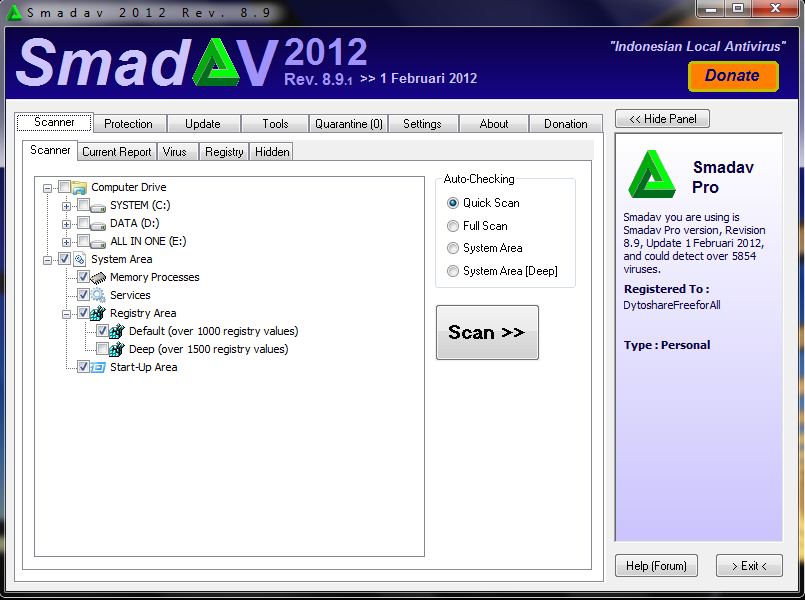
Task: Click the Default registry values icon
Action: [x=117, y=331]
